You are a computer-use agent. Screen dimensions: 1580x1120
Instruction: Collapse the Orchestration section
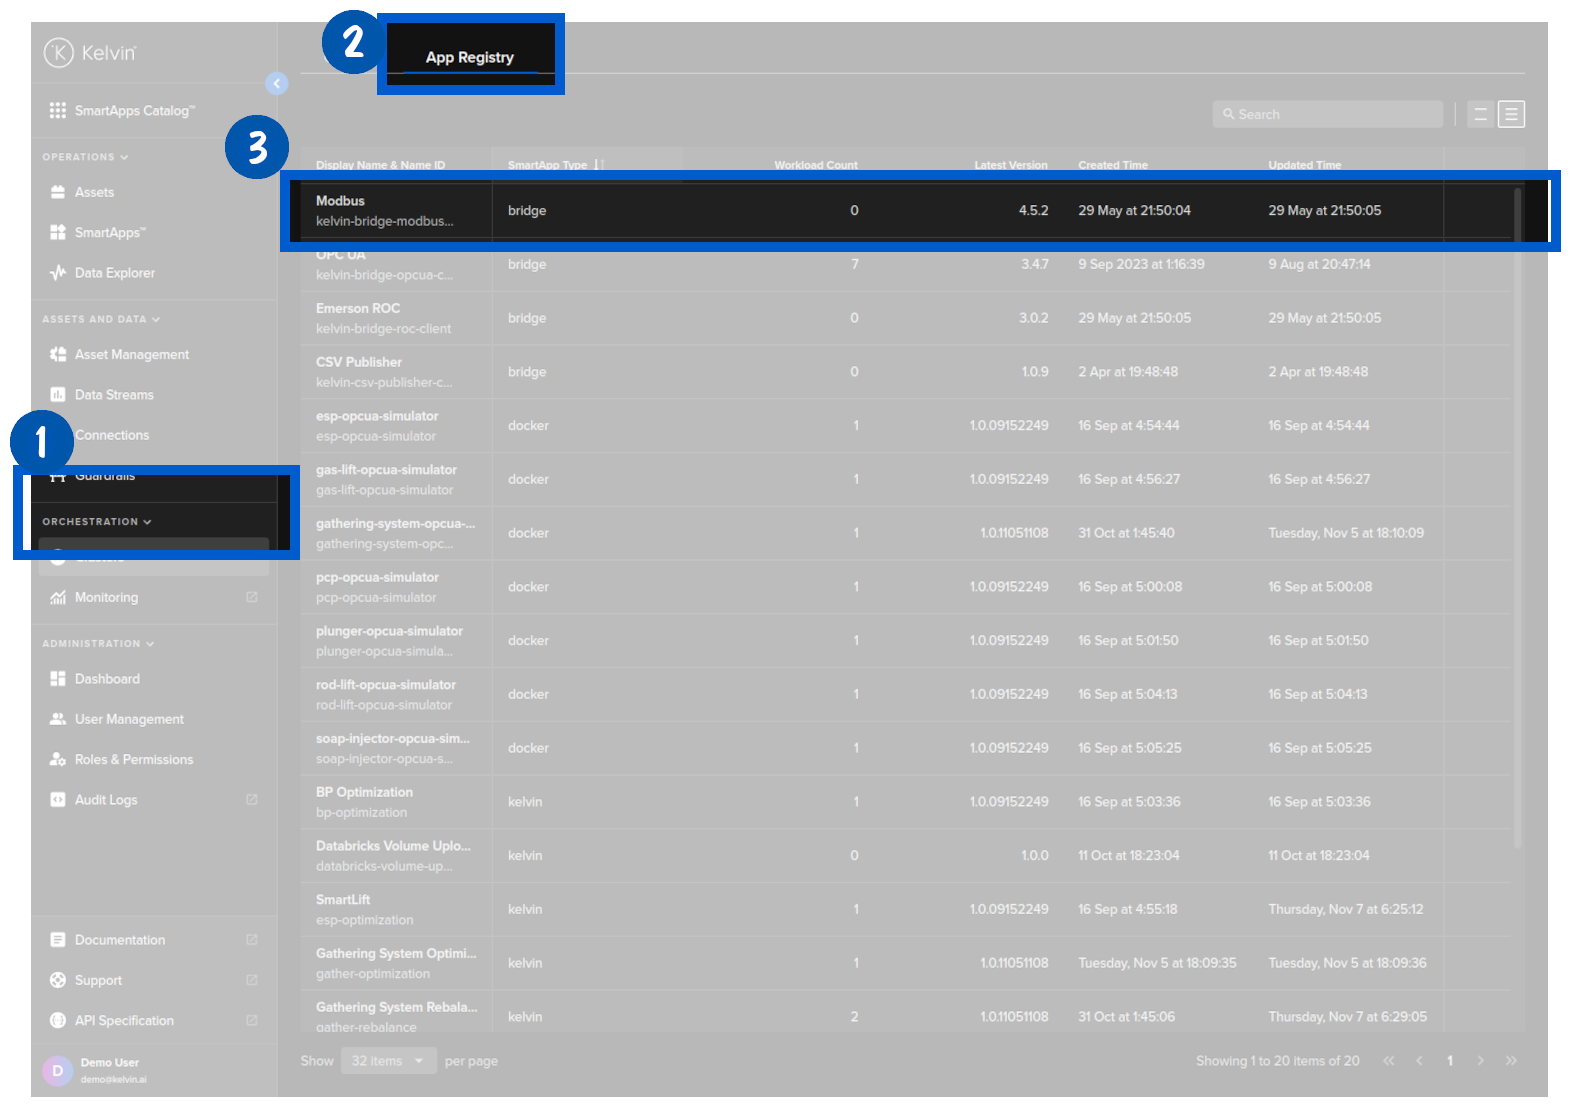[x=96, y=522]
